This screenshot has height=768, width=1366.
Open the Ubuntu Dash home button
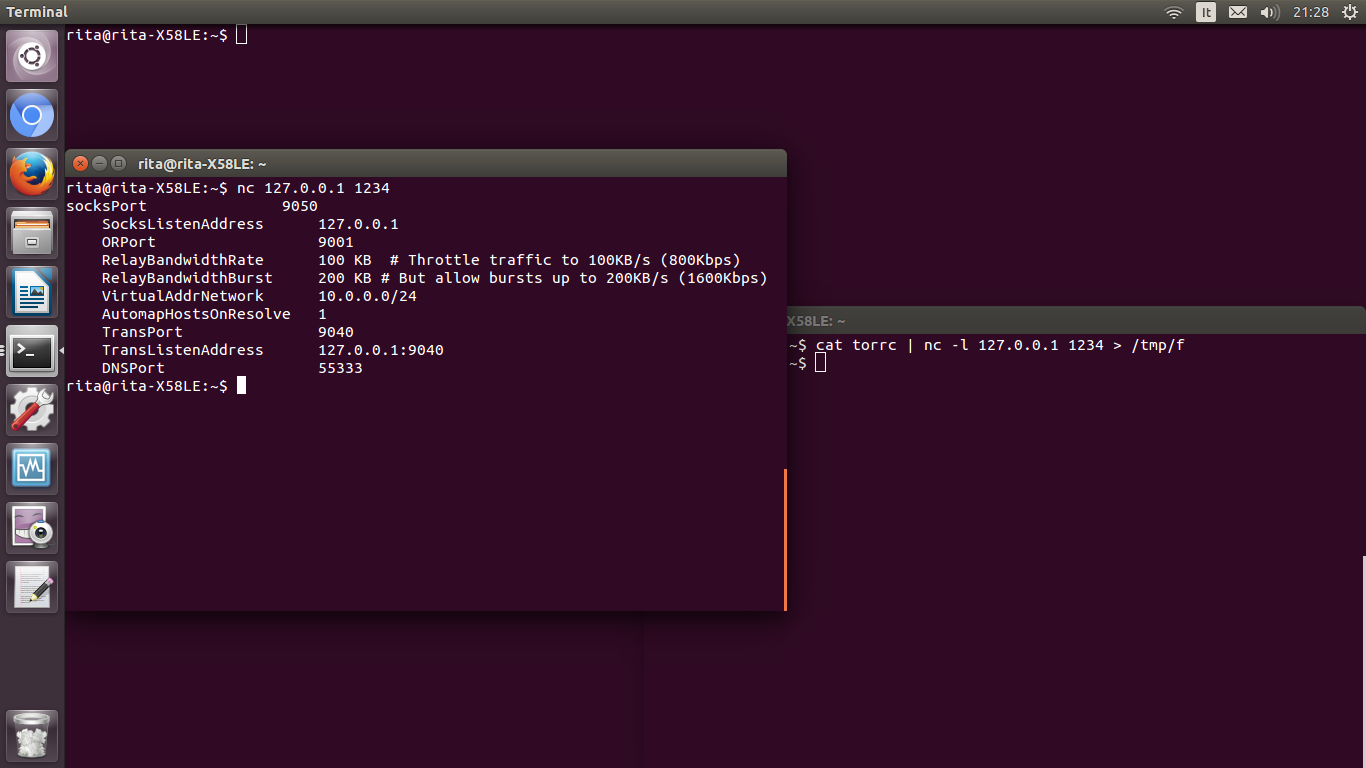[x=31, y=55]
